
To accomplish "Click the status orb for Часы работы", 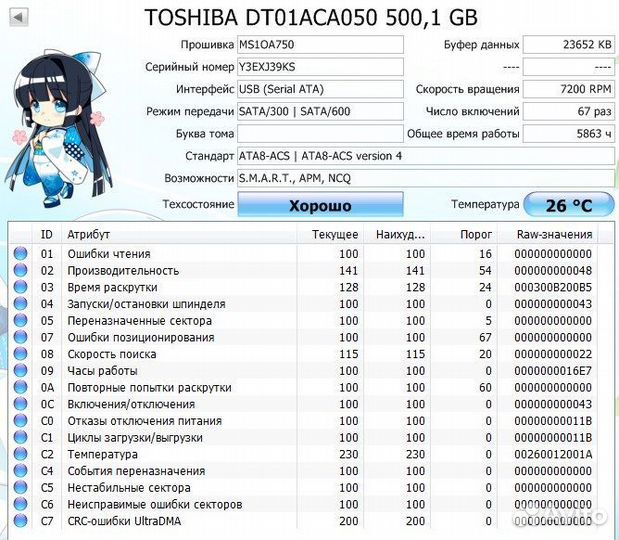I will pos(20,371).
